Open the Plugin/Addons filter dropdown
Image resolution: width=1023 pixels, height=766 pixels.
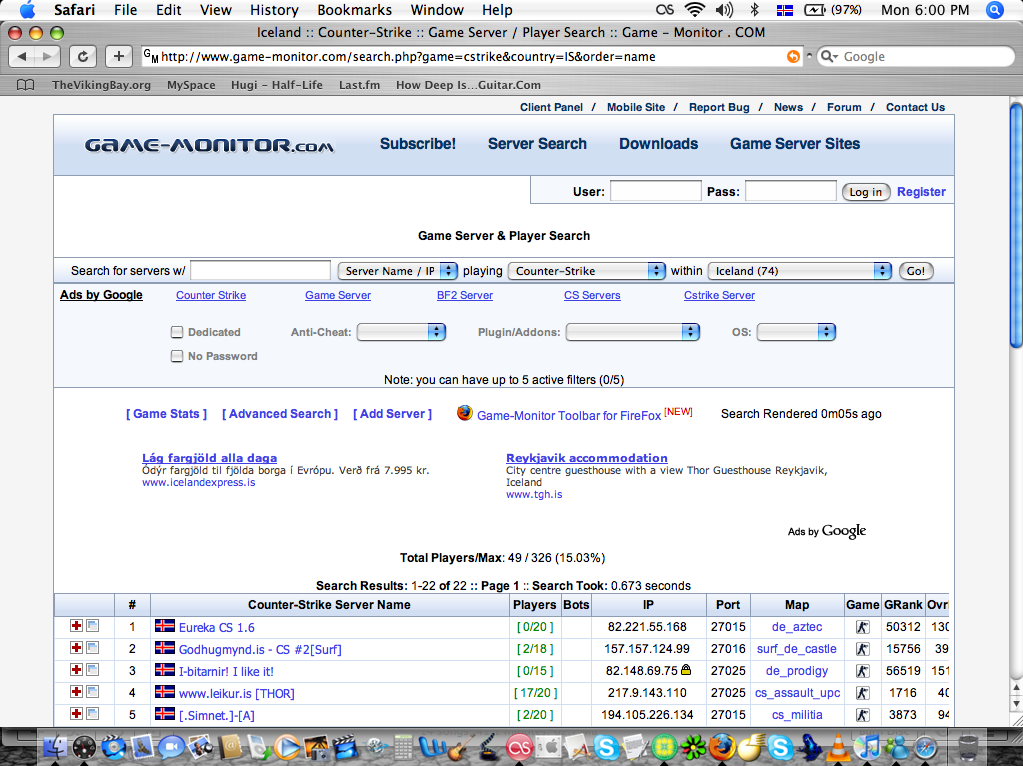coord(632,332)
